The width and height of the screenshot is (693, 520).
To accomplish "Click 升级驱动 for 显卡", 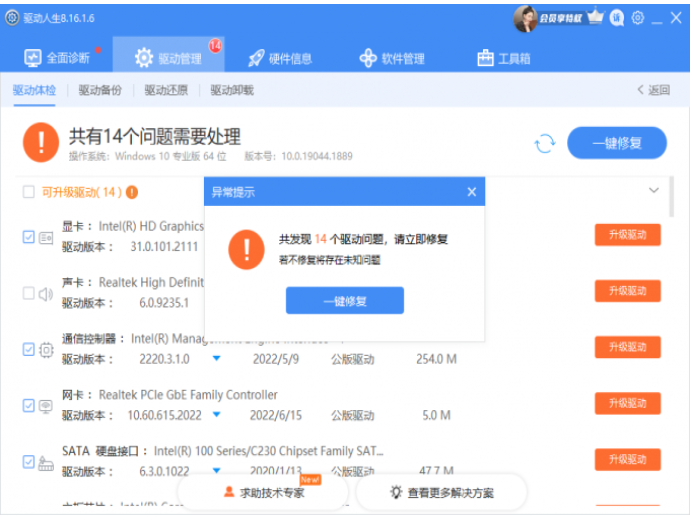I will (628, 235).
